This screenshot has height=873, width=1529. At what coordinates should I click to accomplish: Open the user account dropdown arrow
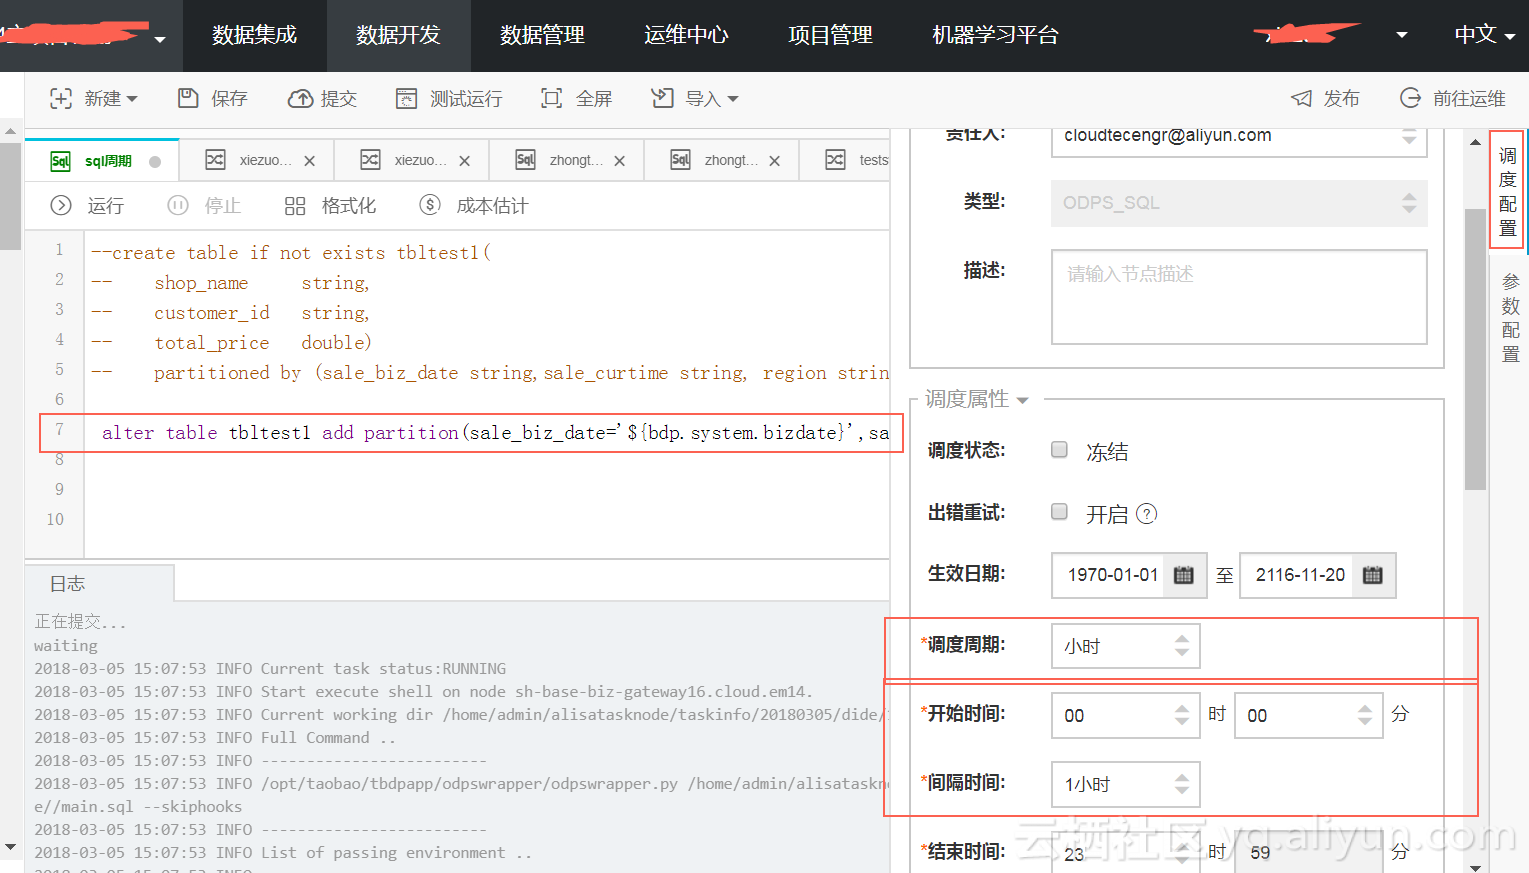pos(1401,35)
